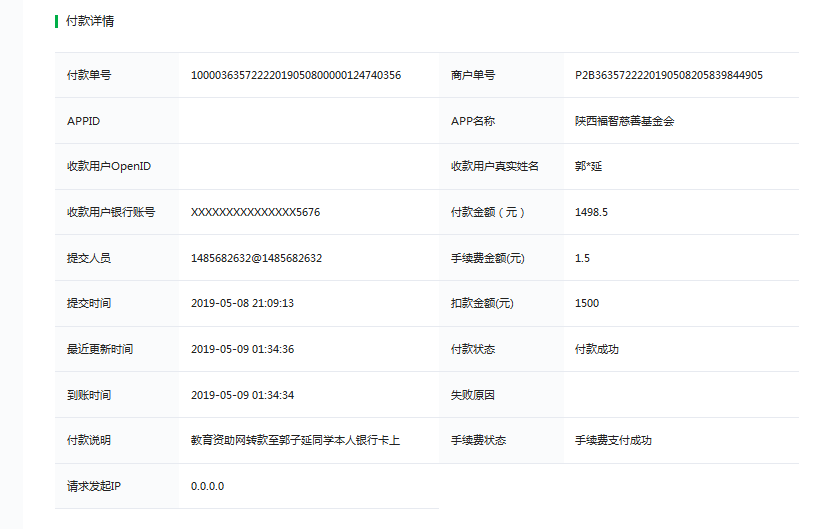Select the 教育资助网转款至郭子延同学本人银行卡上 description

click(x=295, y=440)
